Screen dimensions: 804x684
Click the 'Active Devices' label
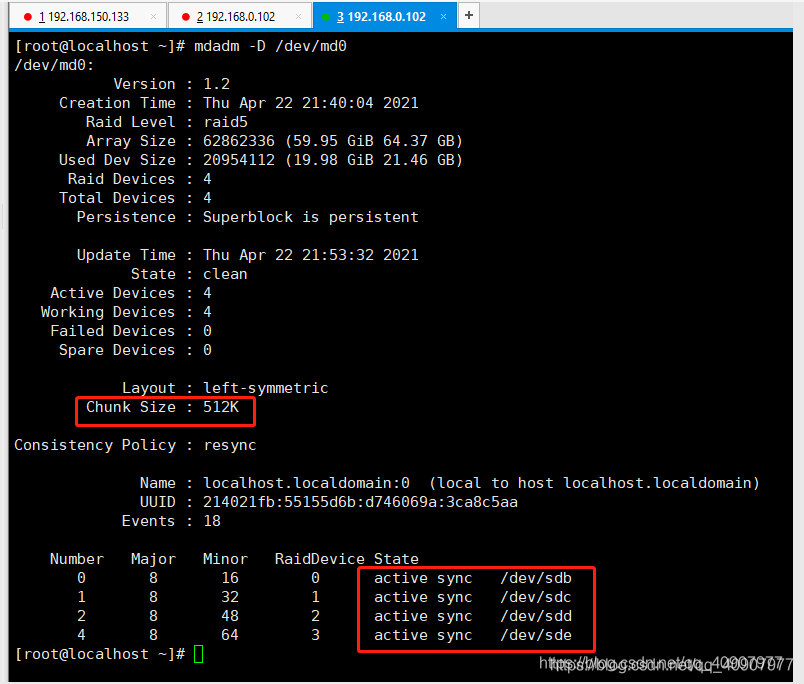113,293
